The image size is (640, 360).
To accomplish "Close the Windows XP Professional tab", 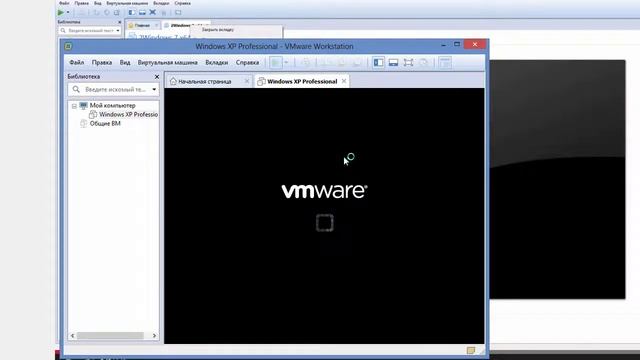I will coord(344,81).
